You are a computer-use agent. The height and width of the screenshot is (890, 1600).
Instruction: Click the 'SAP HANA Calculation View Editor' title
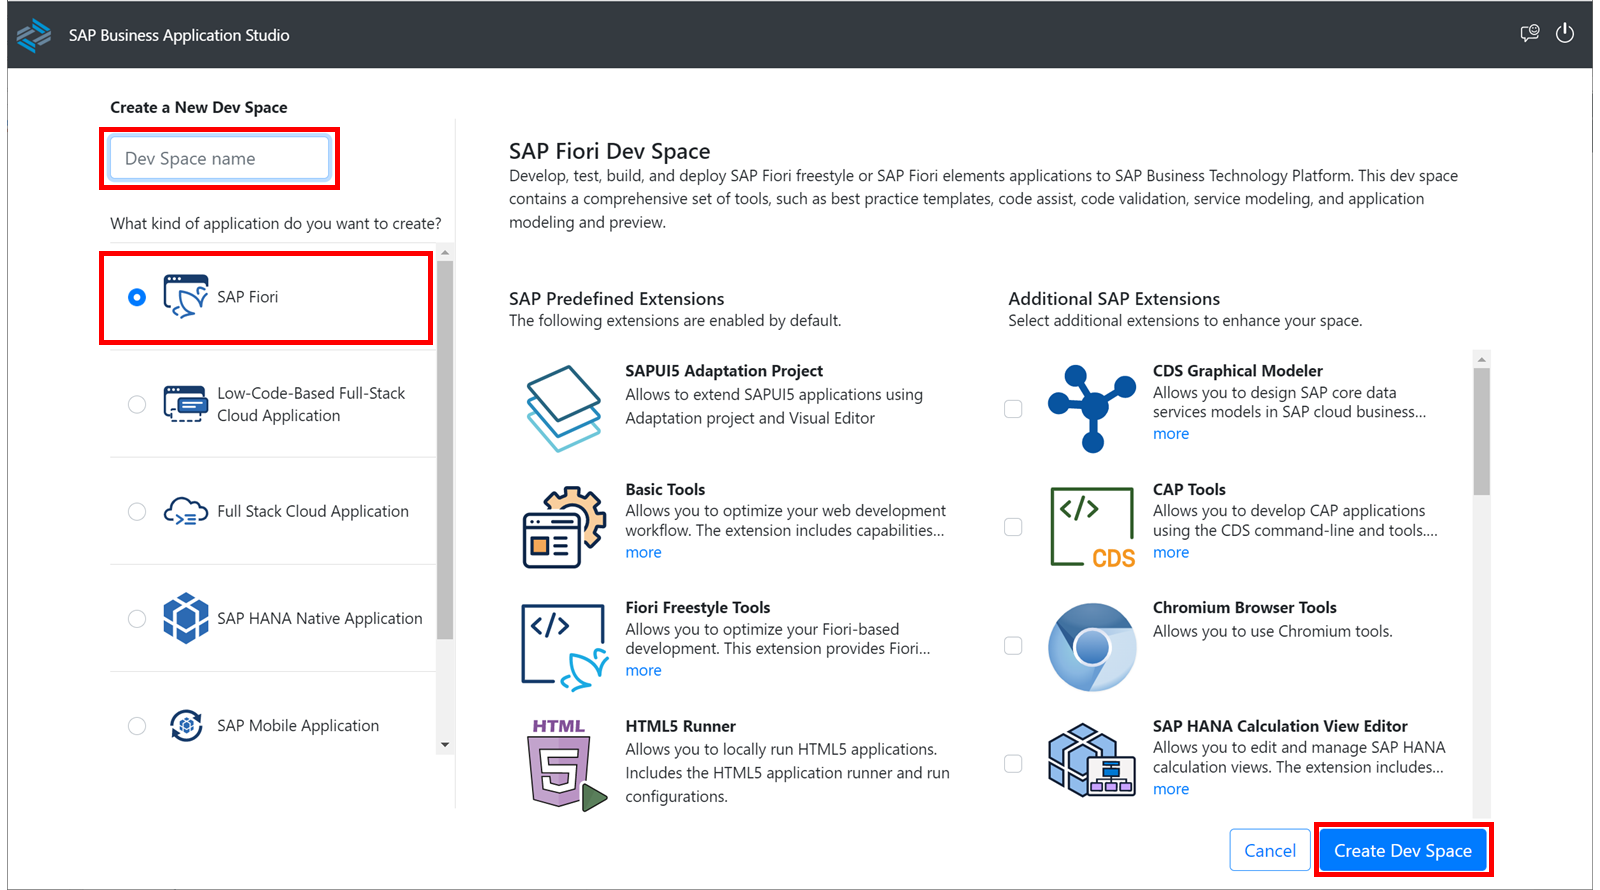[1280, 726]
